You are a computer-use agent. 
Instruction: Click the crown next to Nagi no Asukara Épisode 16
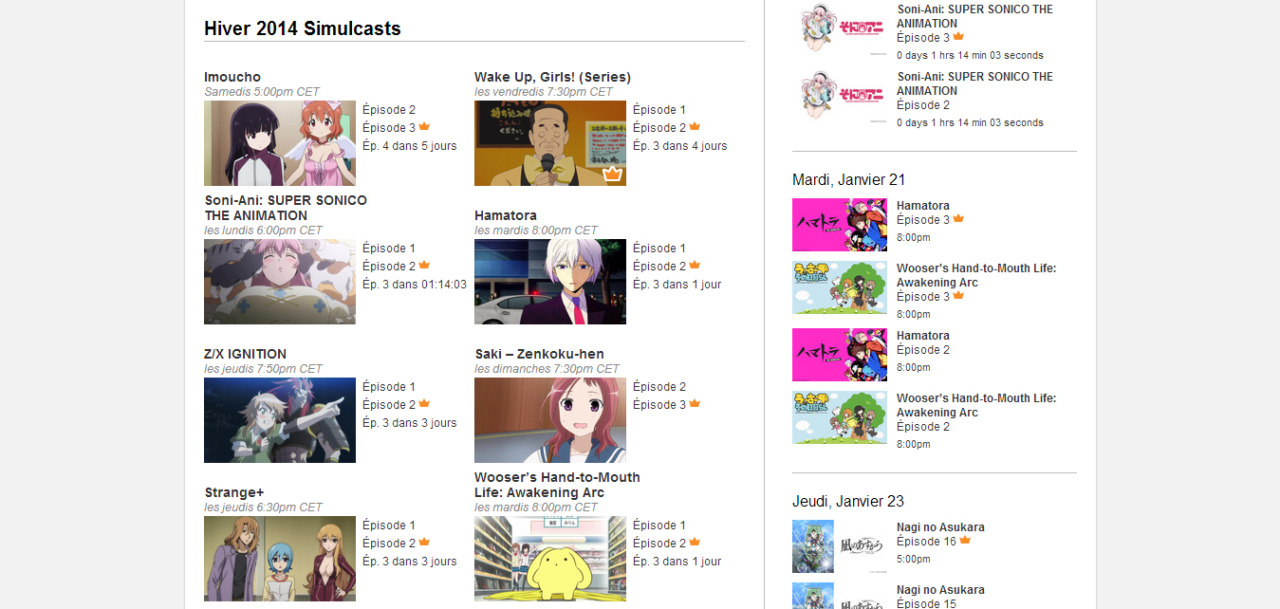pos(965,540)
